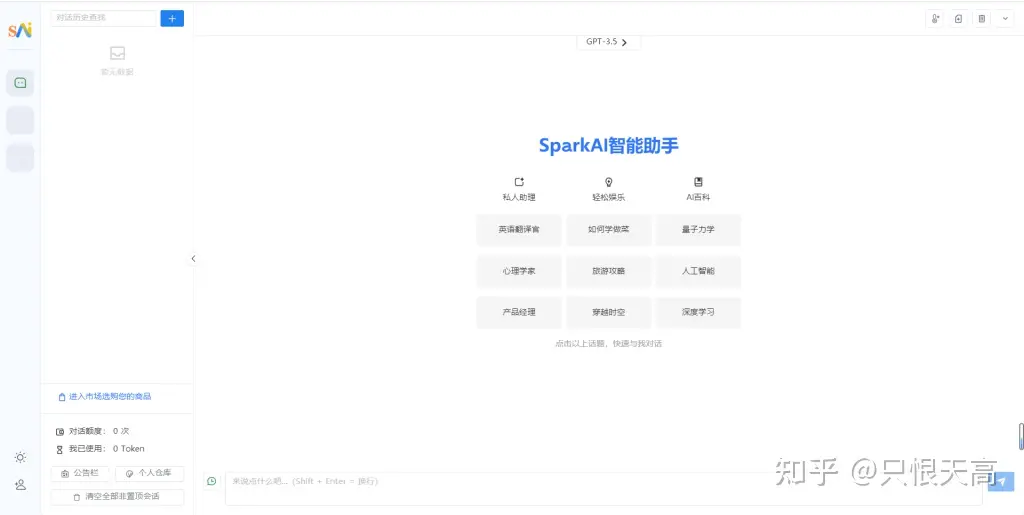Toggle the sun light/dark theme icon
Viewport: 1024px width, 515px height.
20,458
